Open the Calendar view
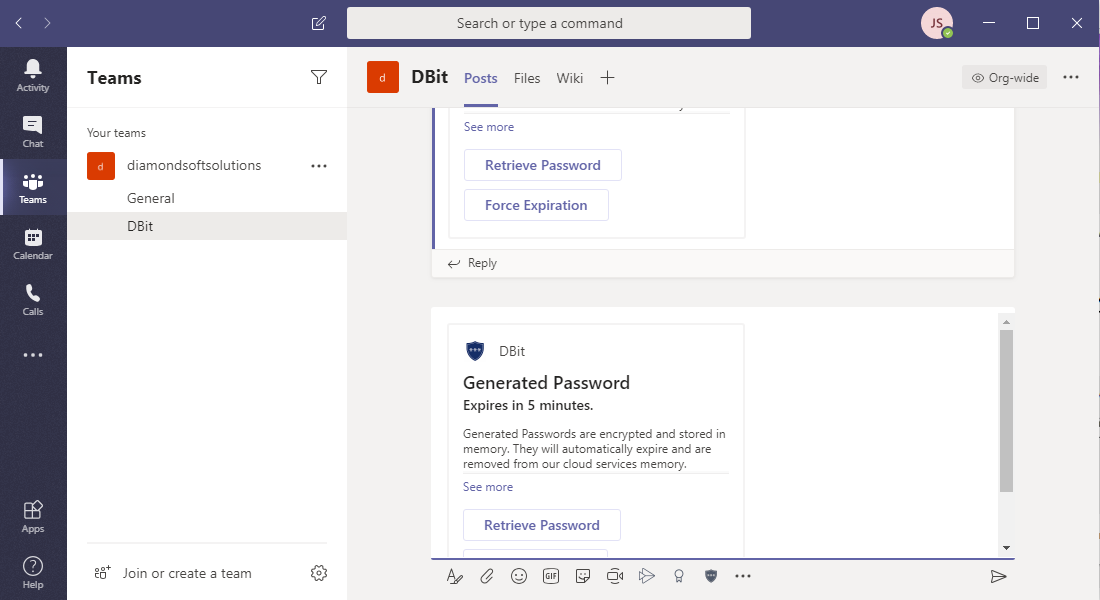1100x600 pixels. [x=33, y=244]
